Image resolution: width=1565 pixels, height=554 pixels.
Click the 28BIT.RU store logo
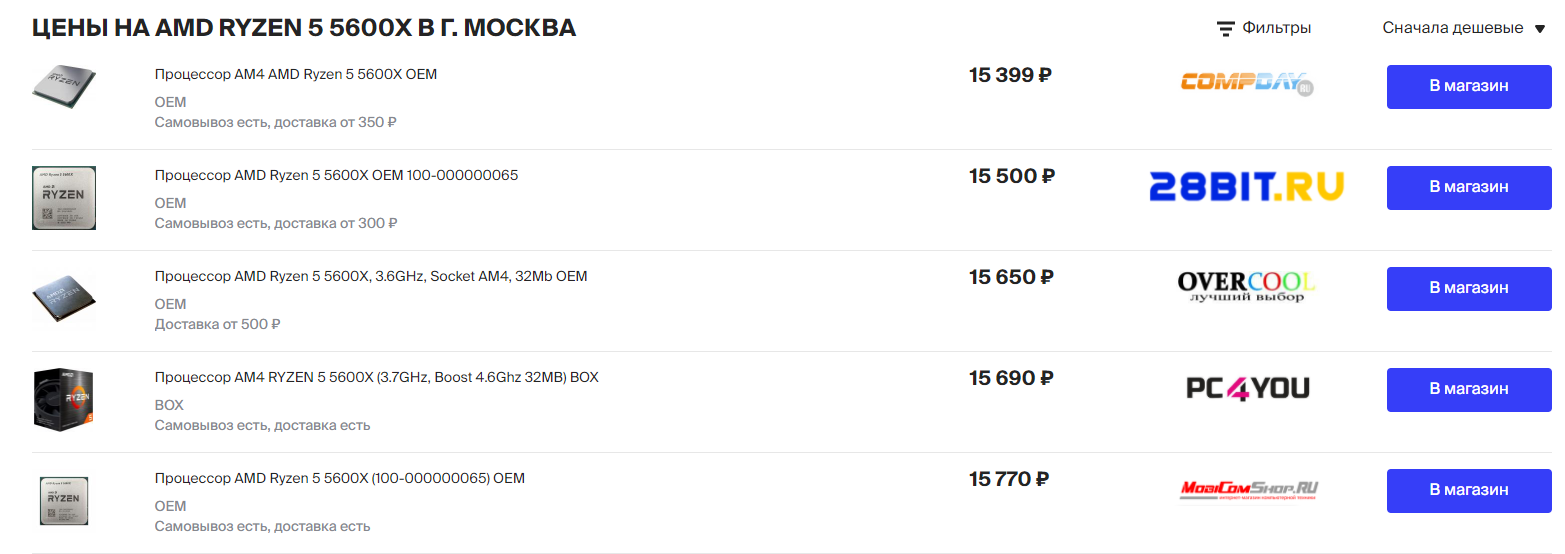pyautogui.click(x=1246, y=186)
